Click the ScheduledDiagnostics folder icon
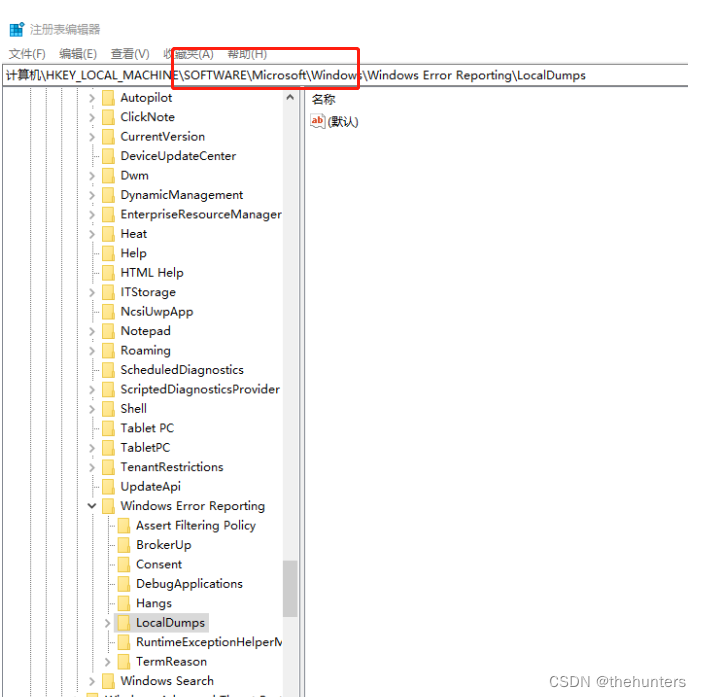Image resolution: width=701 pixels, height=697 pixels. 108,370
